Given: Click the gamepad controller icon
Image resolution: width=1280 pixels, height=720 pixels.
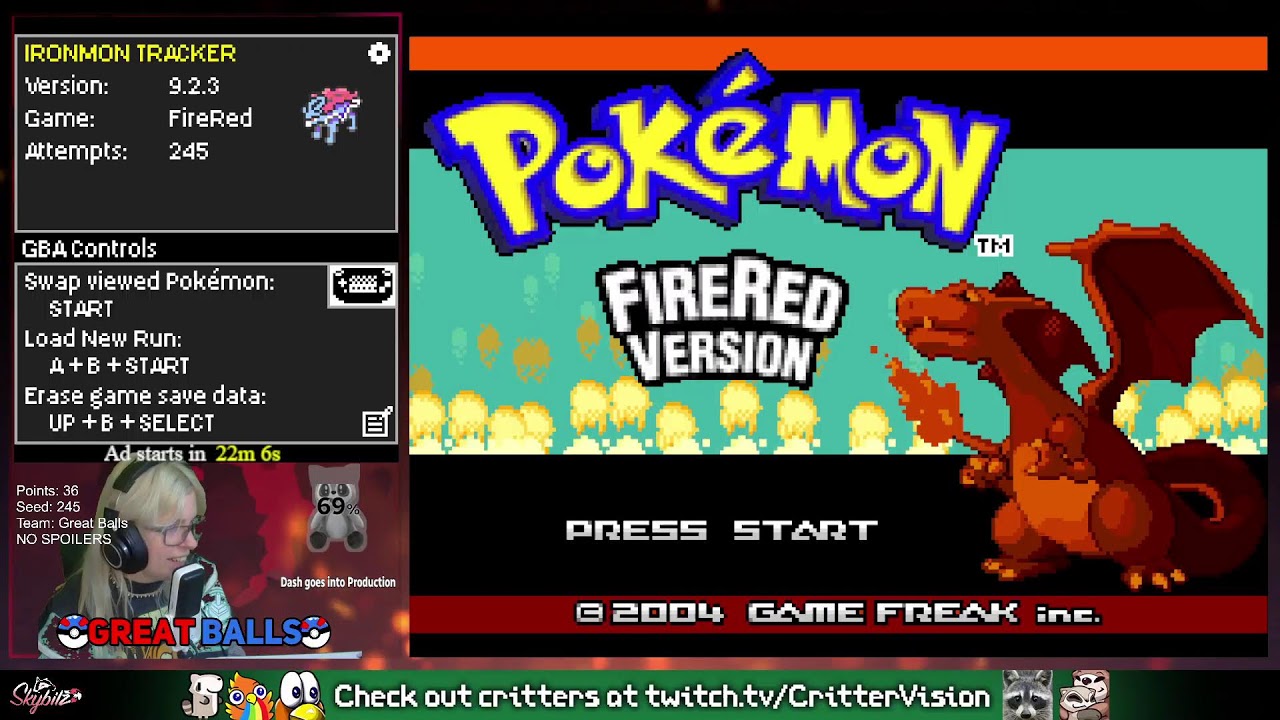Looking at the screenshot, I should 362,286.
